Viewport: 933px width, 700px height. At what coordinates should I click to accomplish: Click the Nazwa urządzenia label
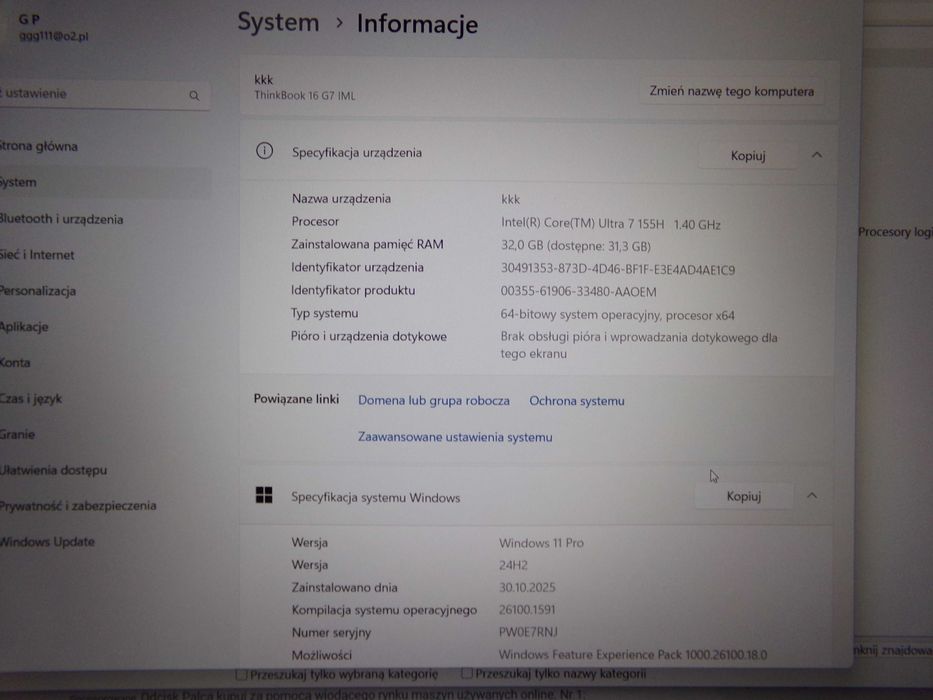[341, 199]
